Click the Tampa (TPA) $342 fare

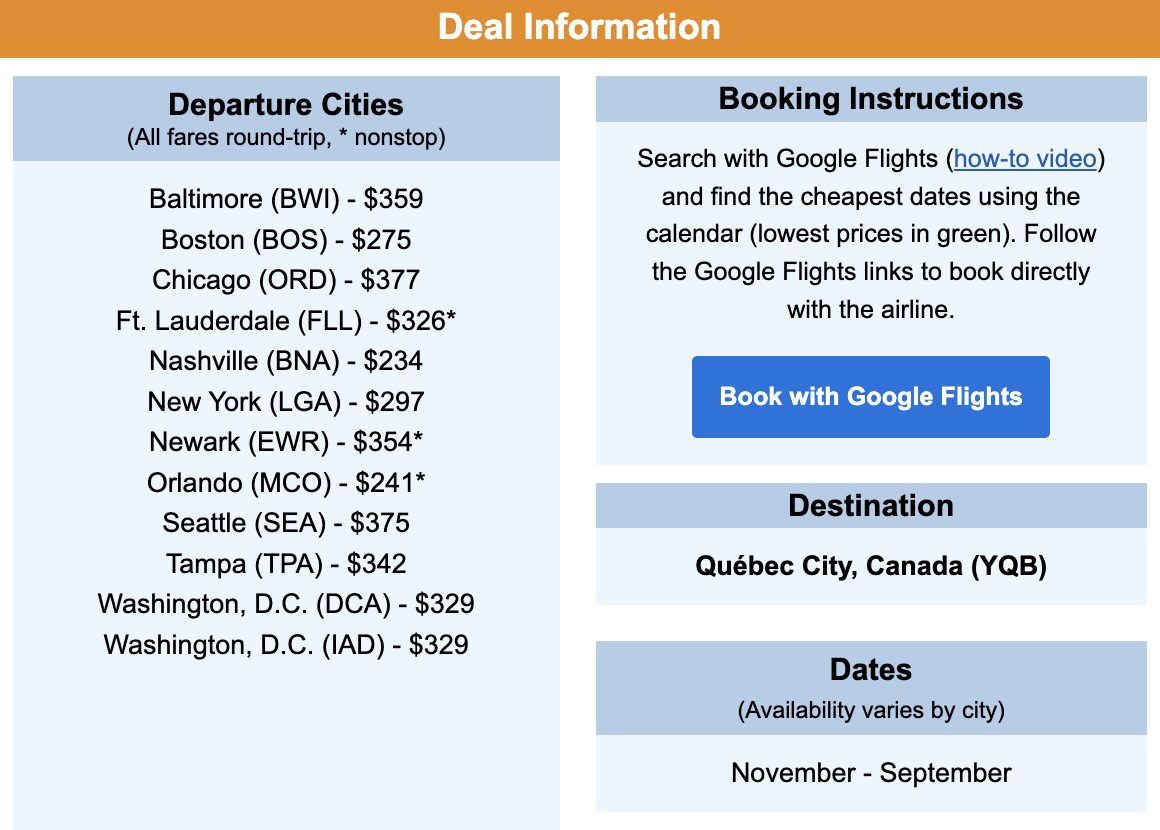(286, 564)
